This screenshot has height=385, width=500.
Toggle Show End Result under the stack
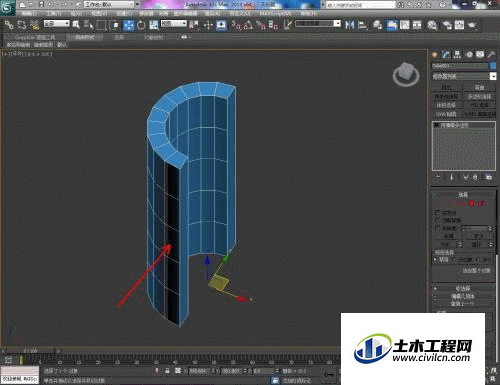[x=452, y=177]
